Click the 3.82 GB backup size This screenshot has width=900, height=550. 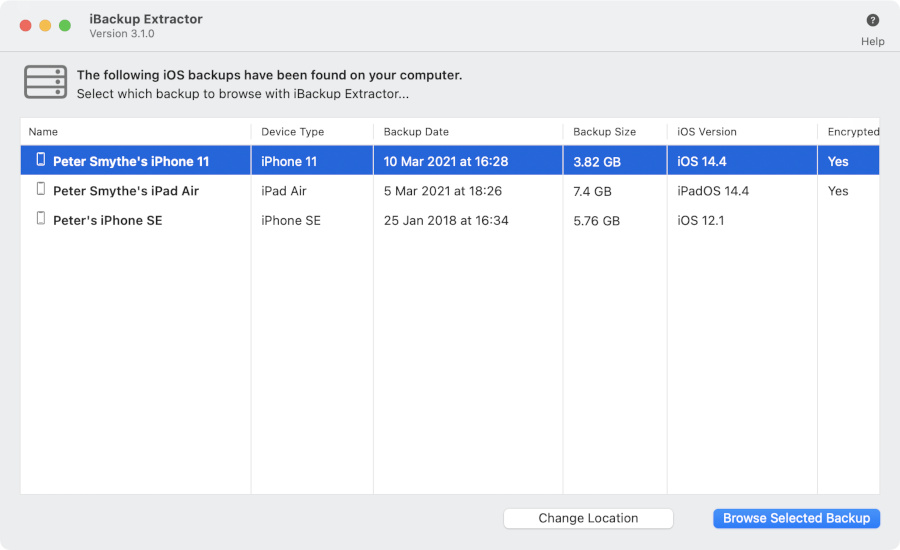(x=597, y=162)
